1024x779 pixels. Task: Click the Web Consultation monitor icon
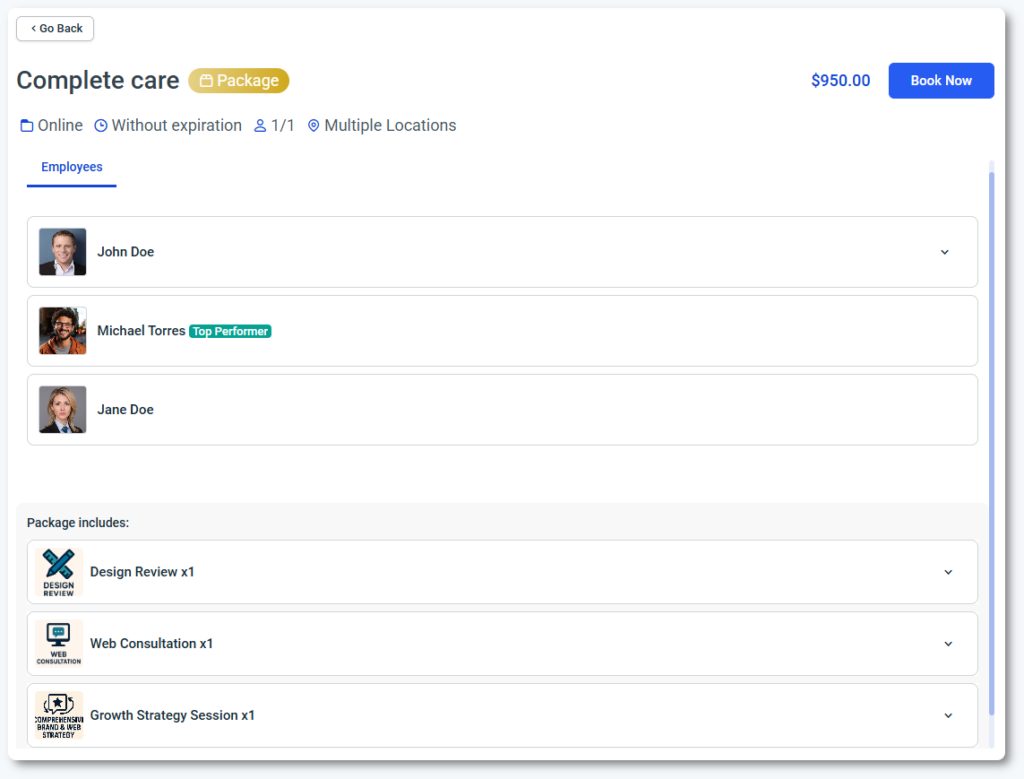click(x=59, y=643)
